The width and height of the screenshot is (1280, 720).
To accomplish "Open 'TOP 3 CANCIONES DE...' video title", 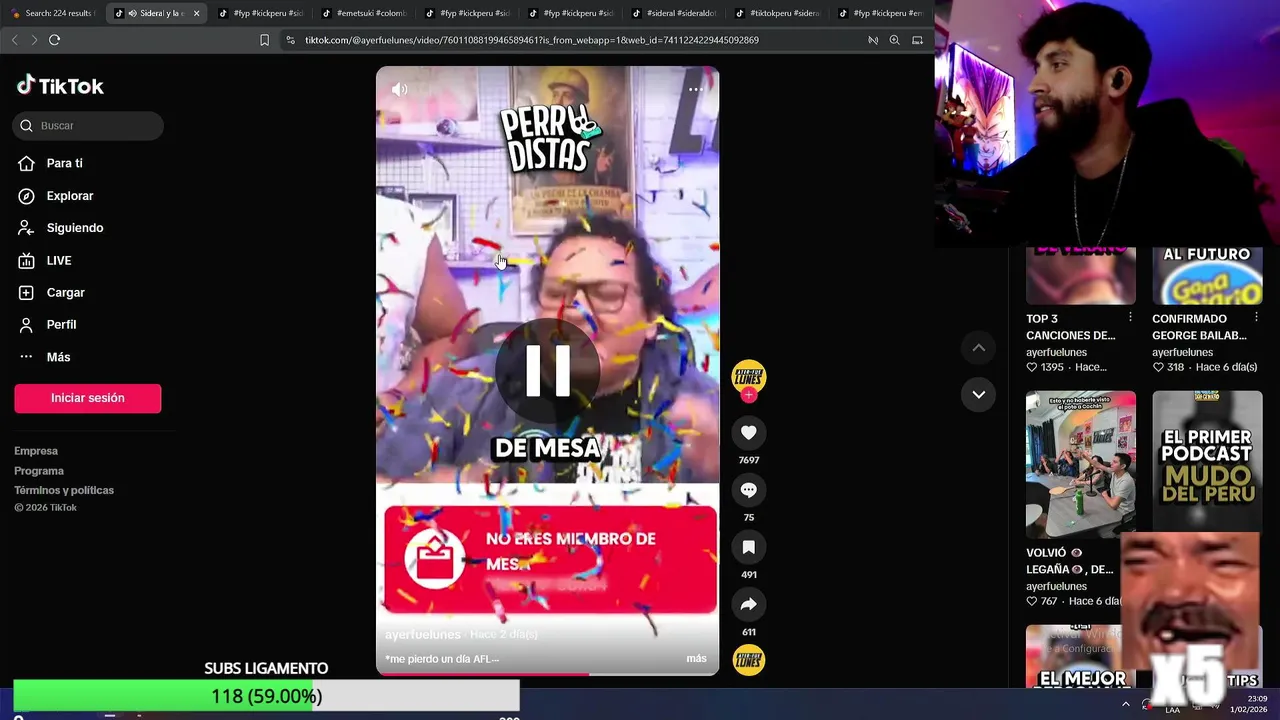I will 1070,327.
